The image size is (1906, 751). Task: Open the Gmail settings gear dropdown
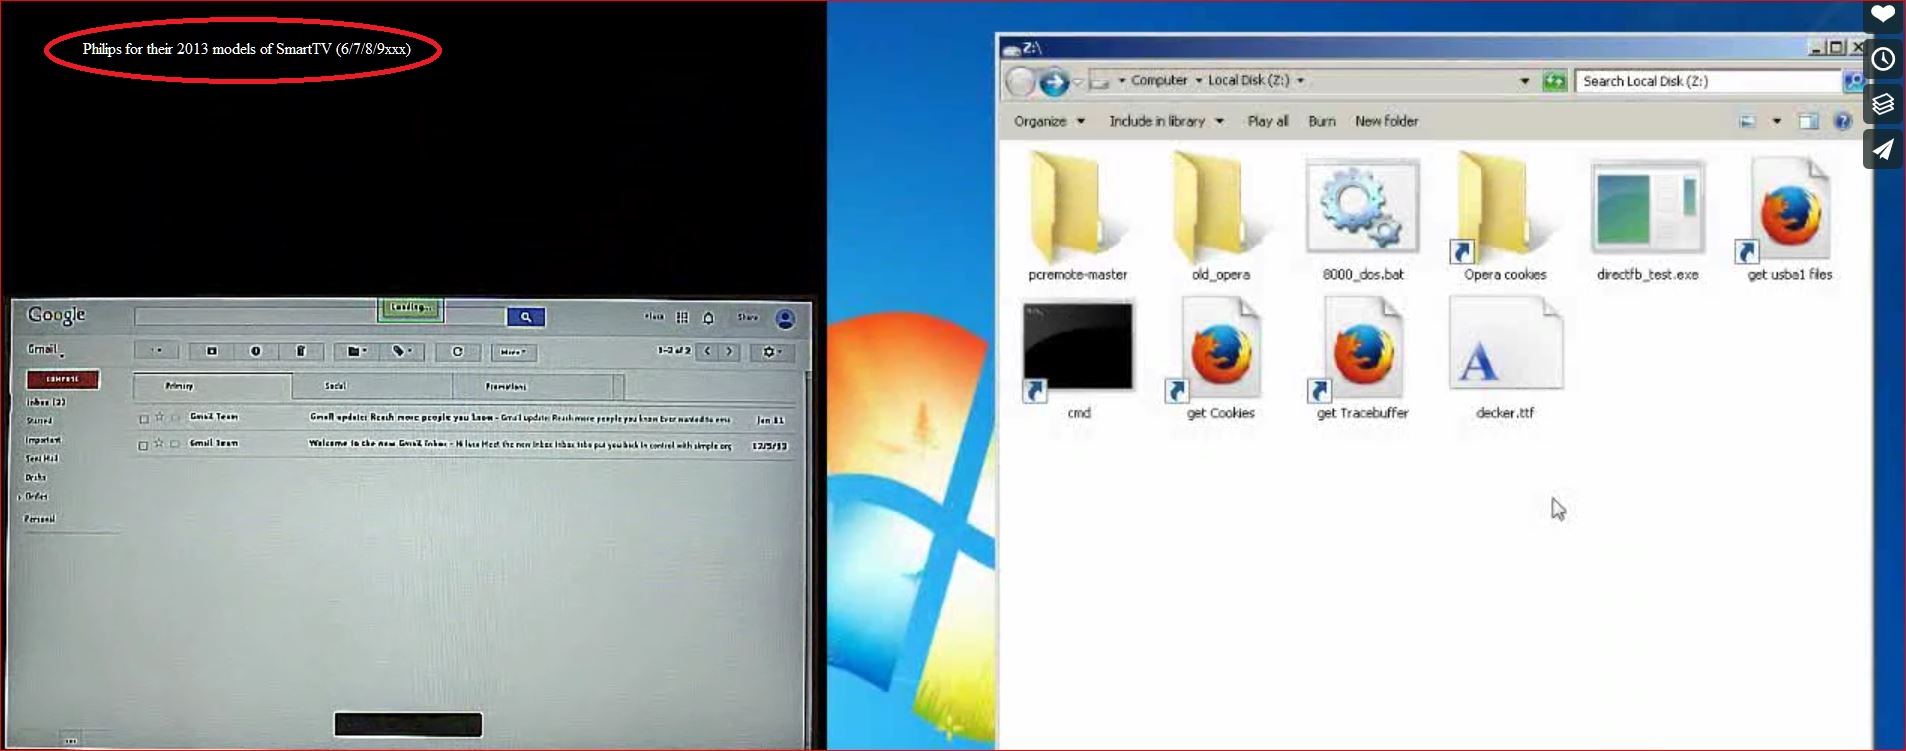[x=771, y=352]
